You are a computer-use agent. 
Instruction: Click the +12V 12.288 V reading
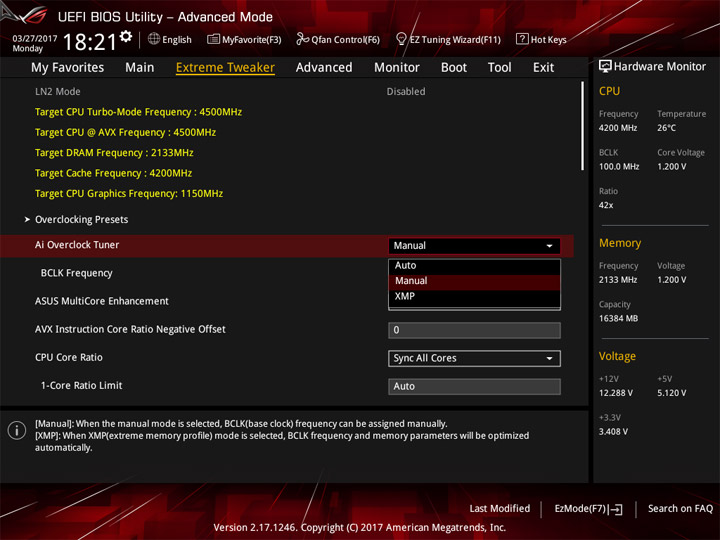coord(615,393)
